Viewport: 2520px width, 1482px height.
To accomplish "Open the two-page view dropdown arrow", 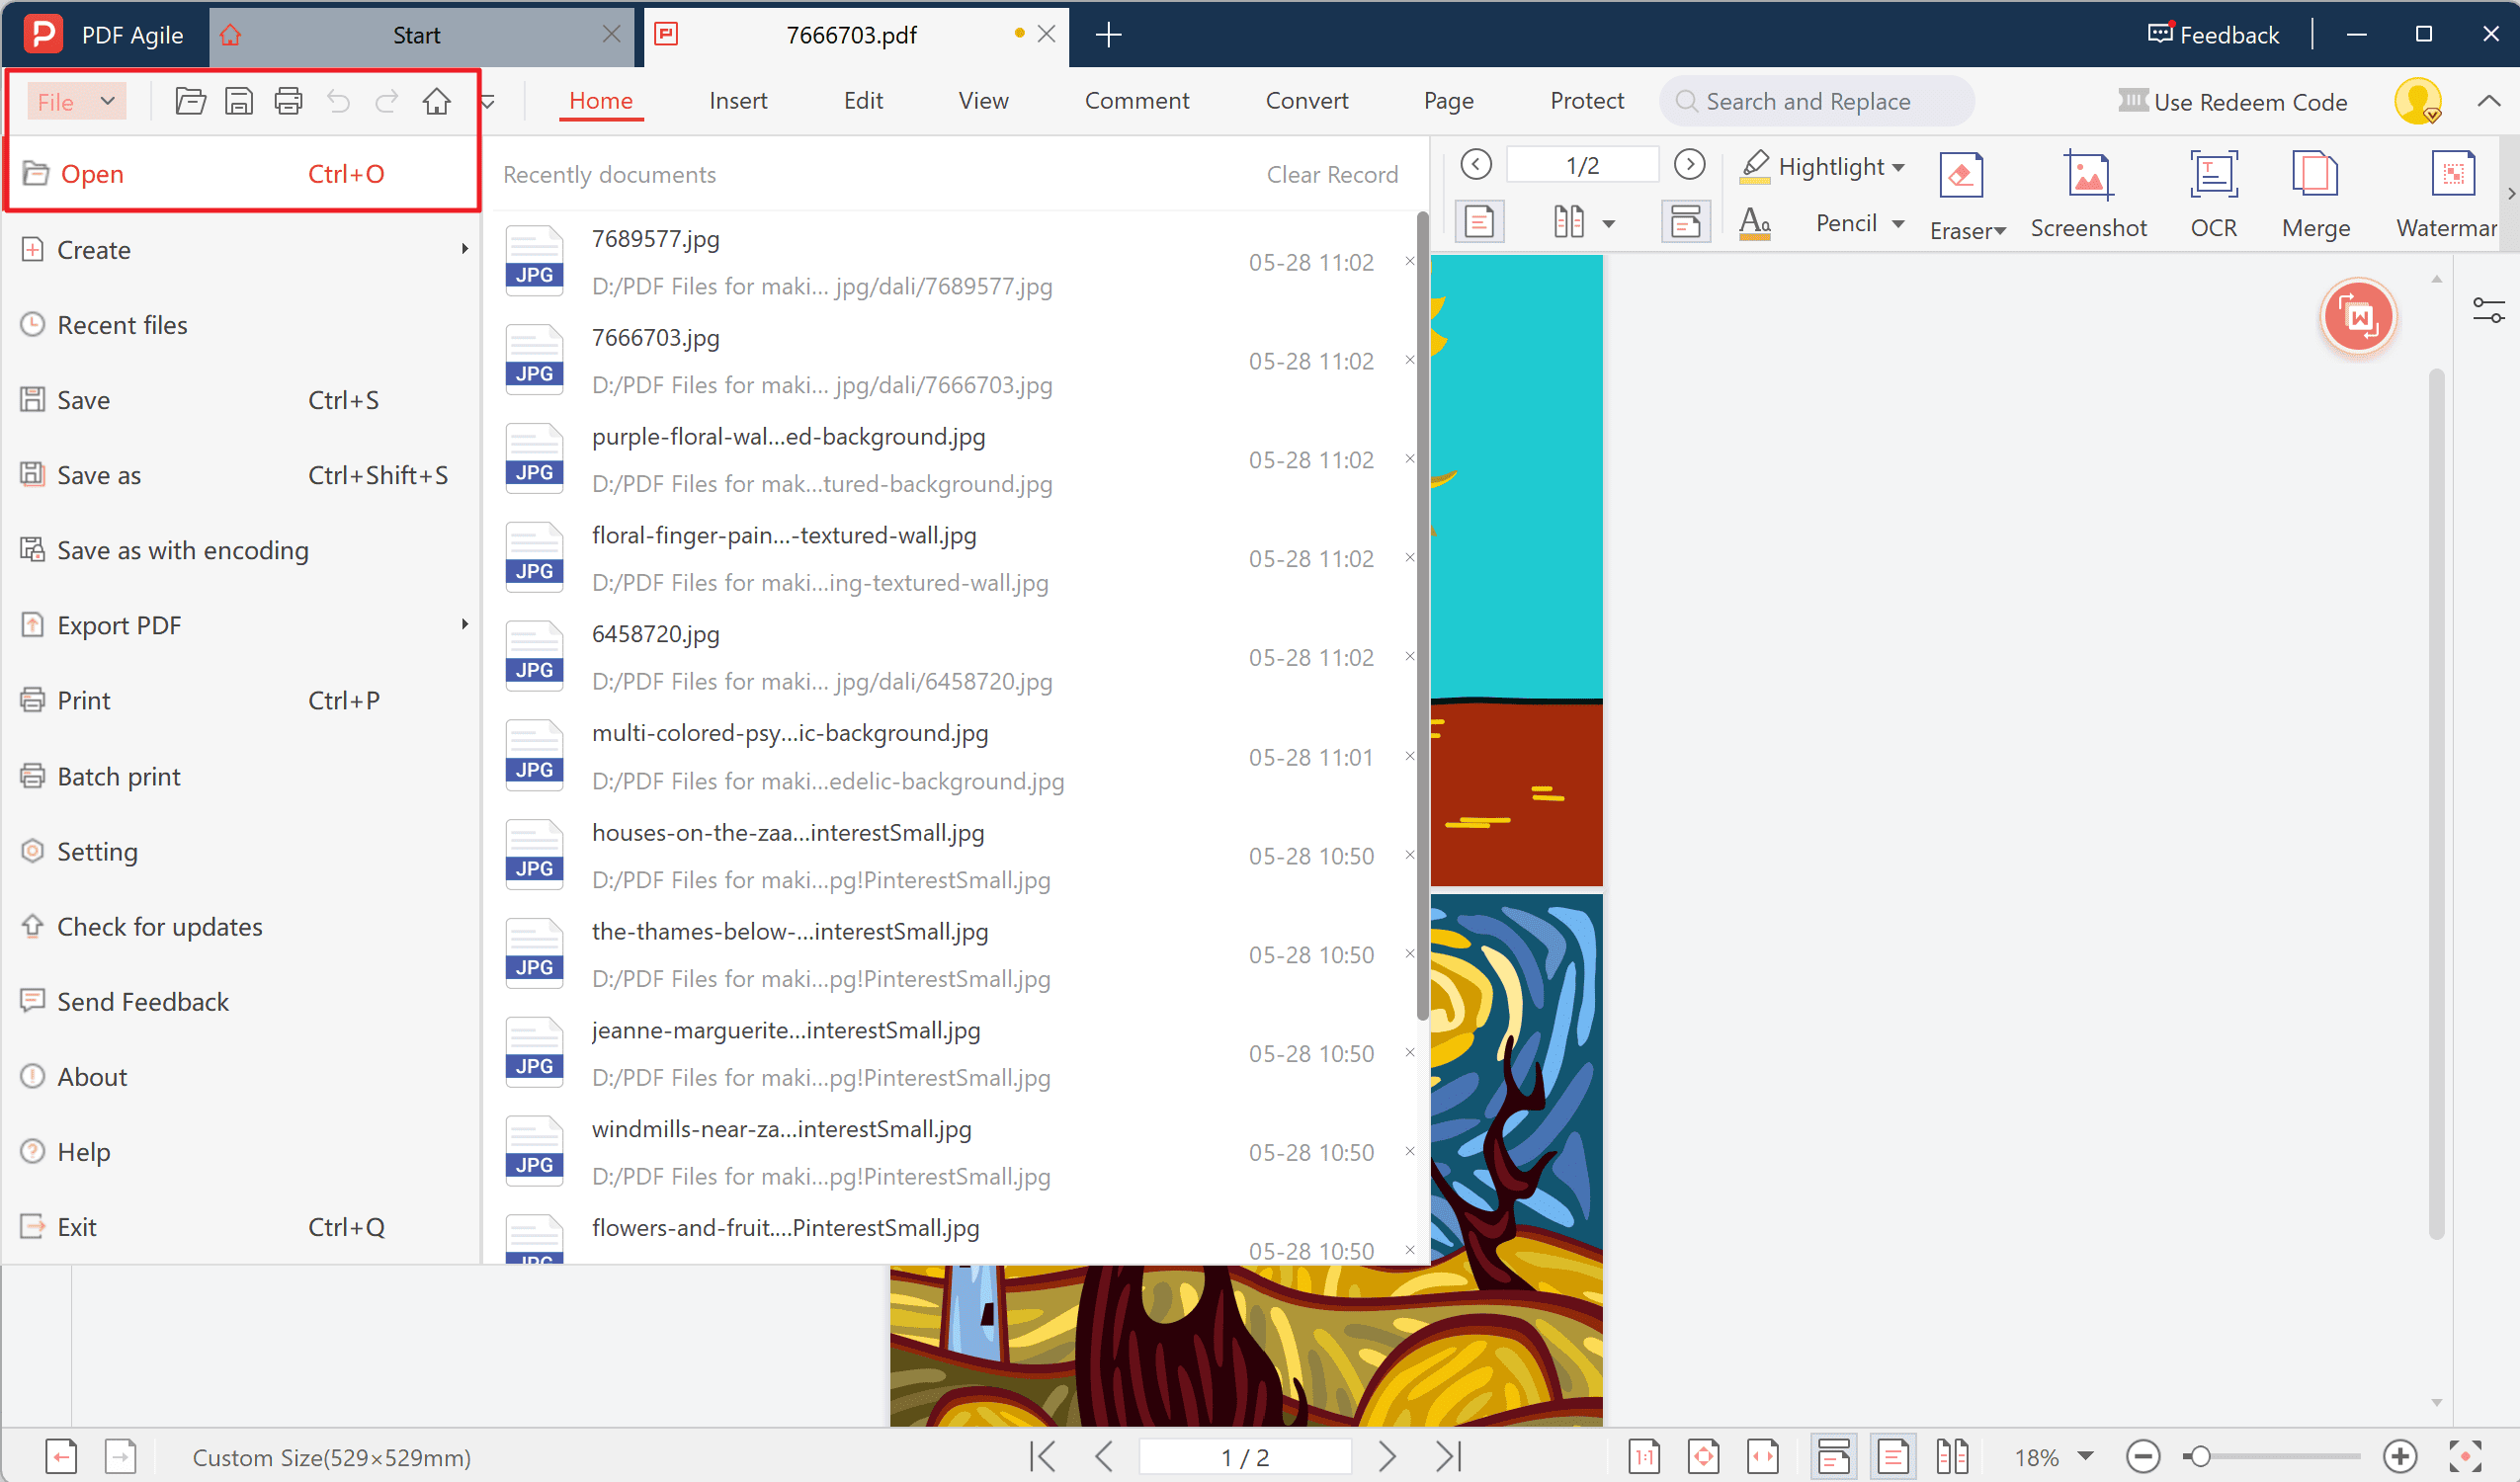I will point(1608,223).
